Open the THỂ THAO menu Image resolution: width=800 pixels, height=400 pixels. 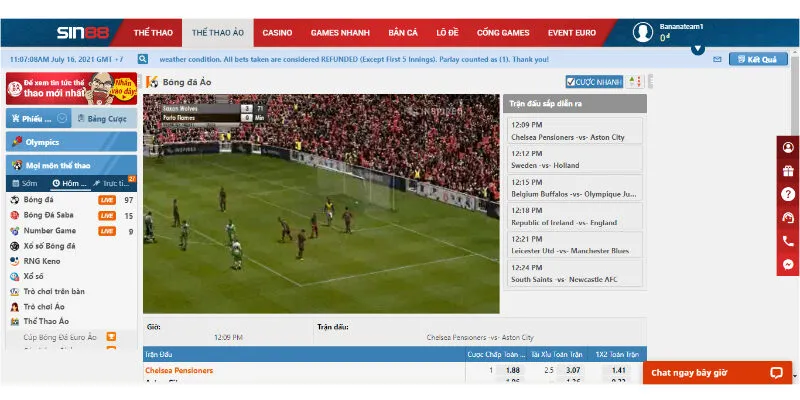[x=153, y=33]
